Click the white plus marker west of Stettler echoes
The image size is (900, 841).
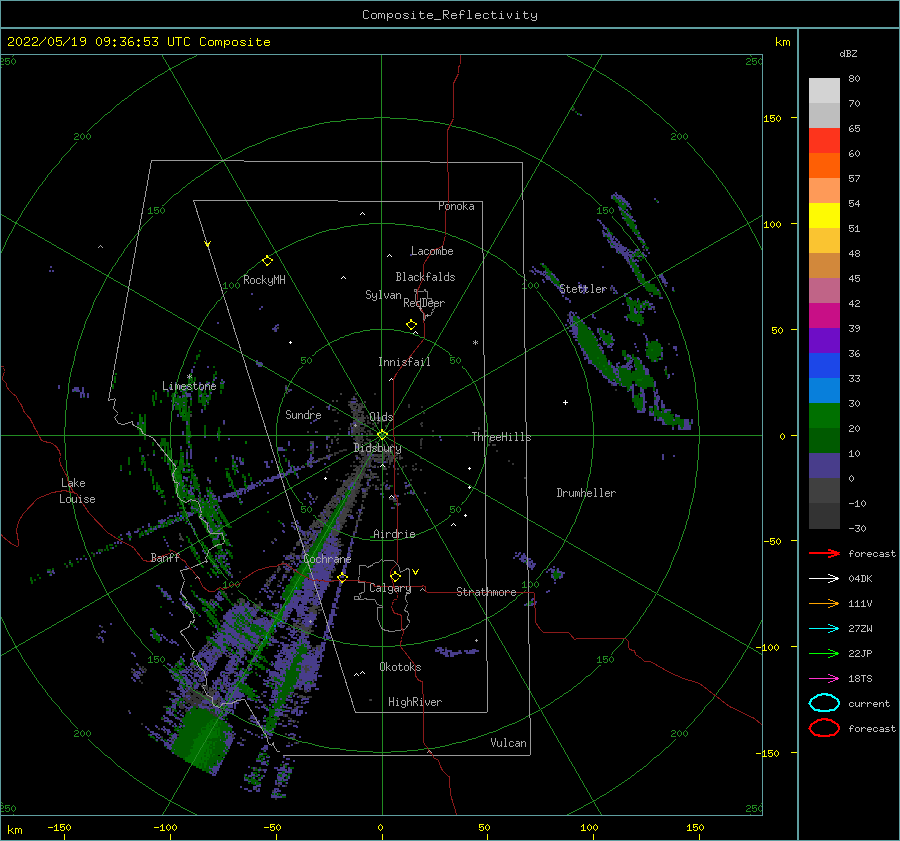(565, 402)
